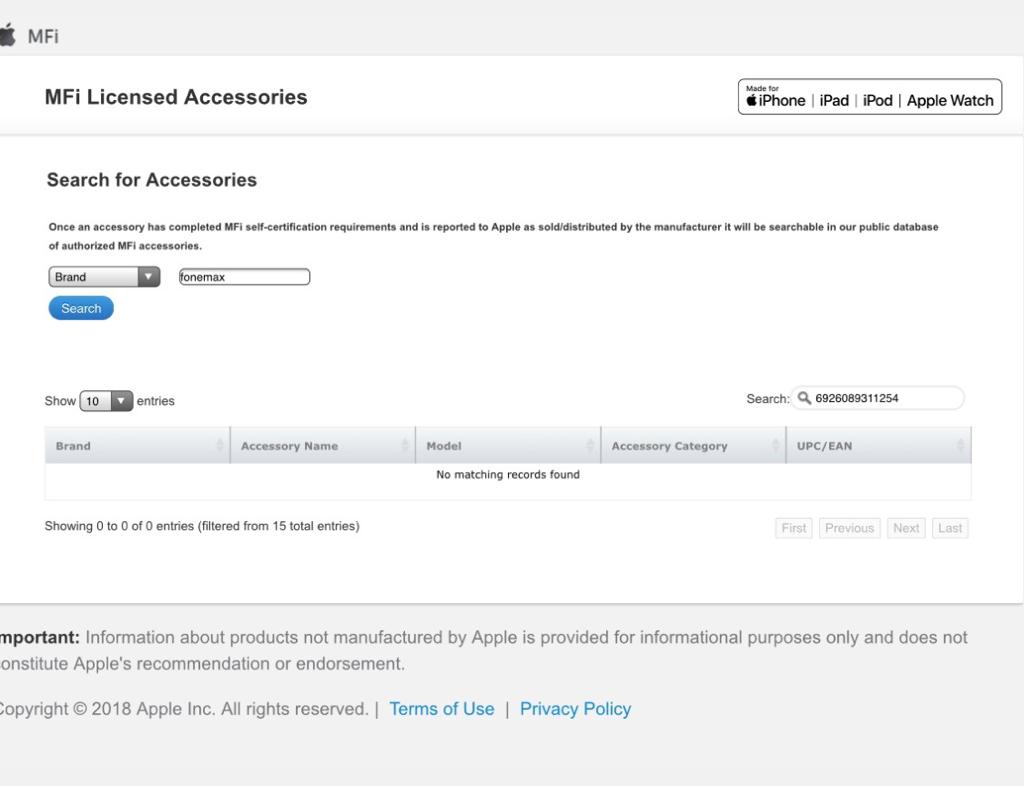Sort by Accessory Name column arrows
Screen dimensions: 1024x786
point(404,445)
